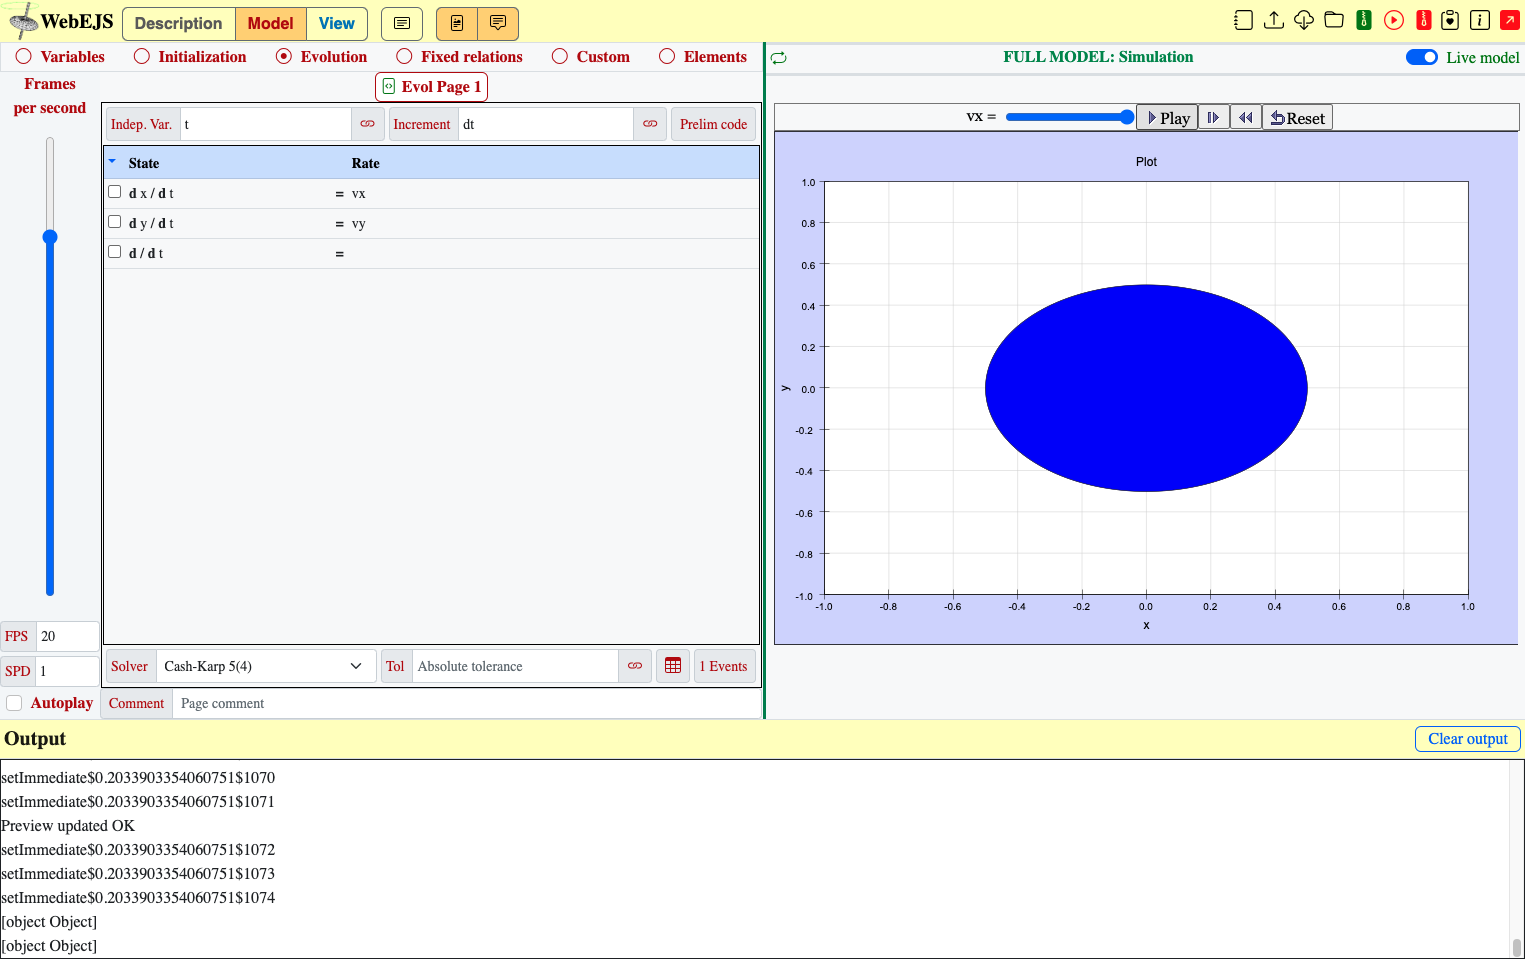Screen dimensions: 1525x959
Task: Open the 1 Events button
Action: click(x=724, y=666)
